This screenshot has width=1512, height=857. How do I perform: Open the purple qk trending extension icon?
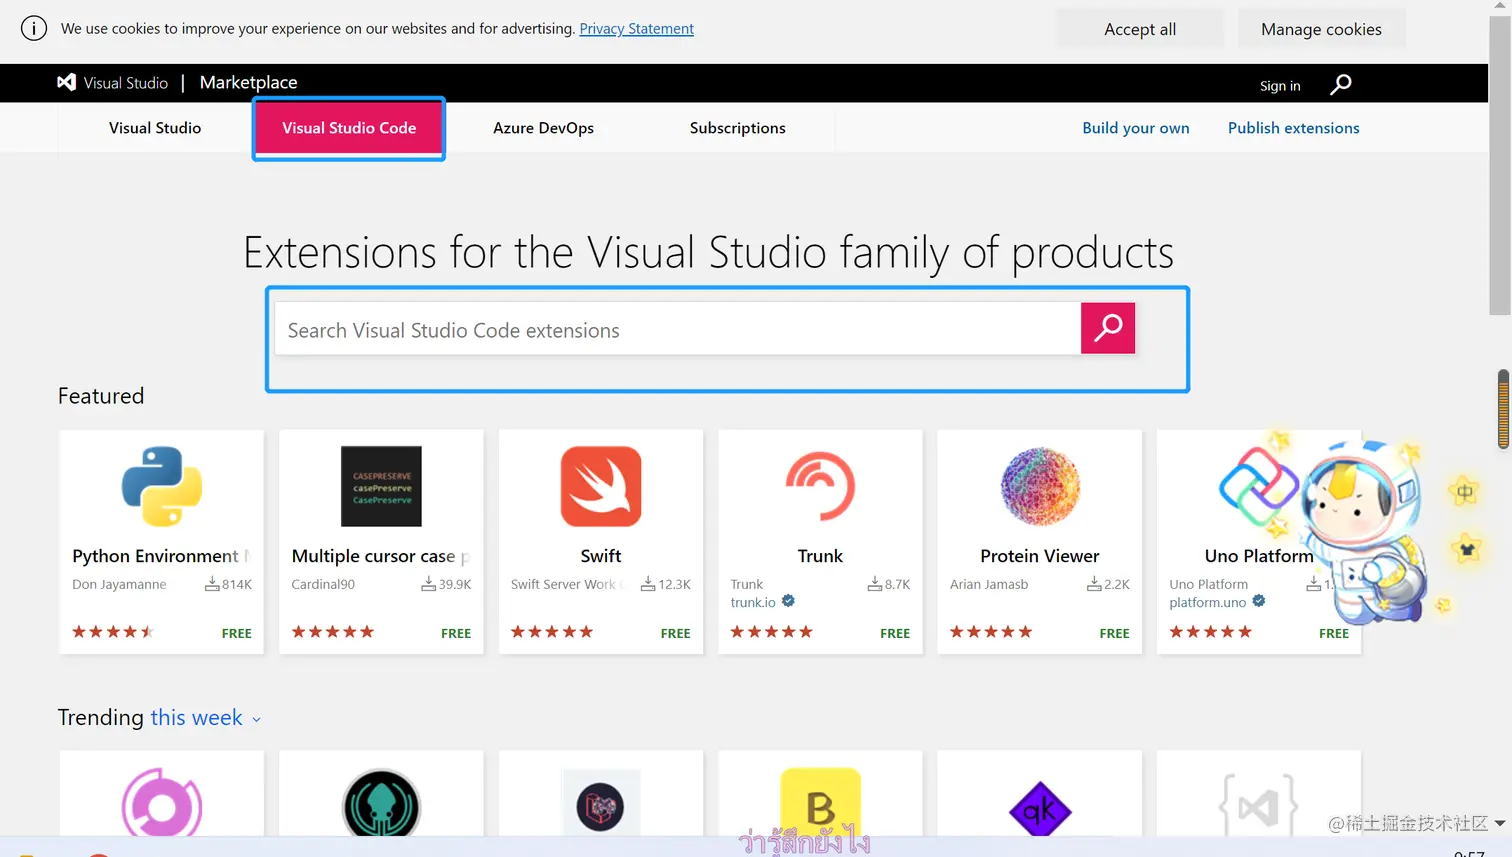click(x=1039, y=807)
